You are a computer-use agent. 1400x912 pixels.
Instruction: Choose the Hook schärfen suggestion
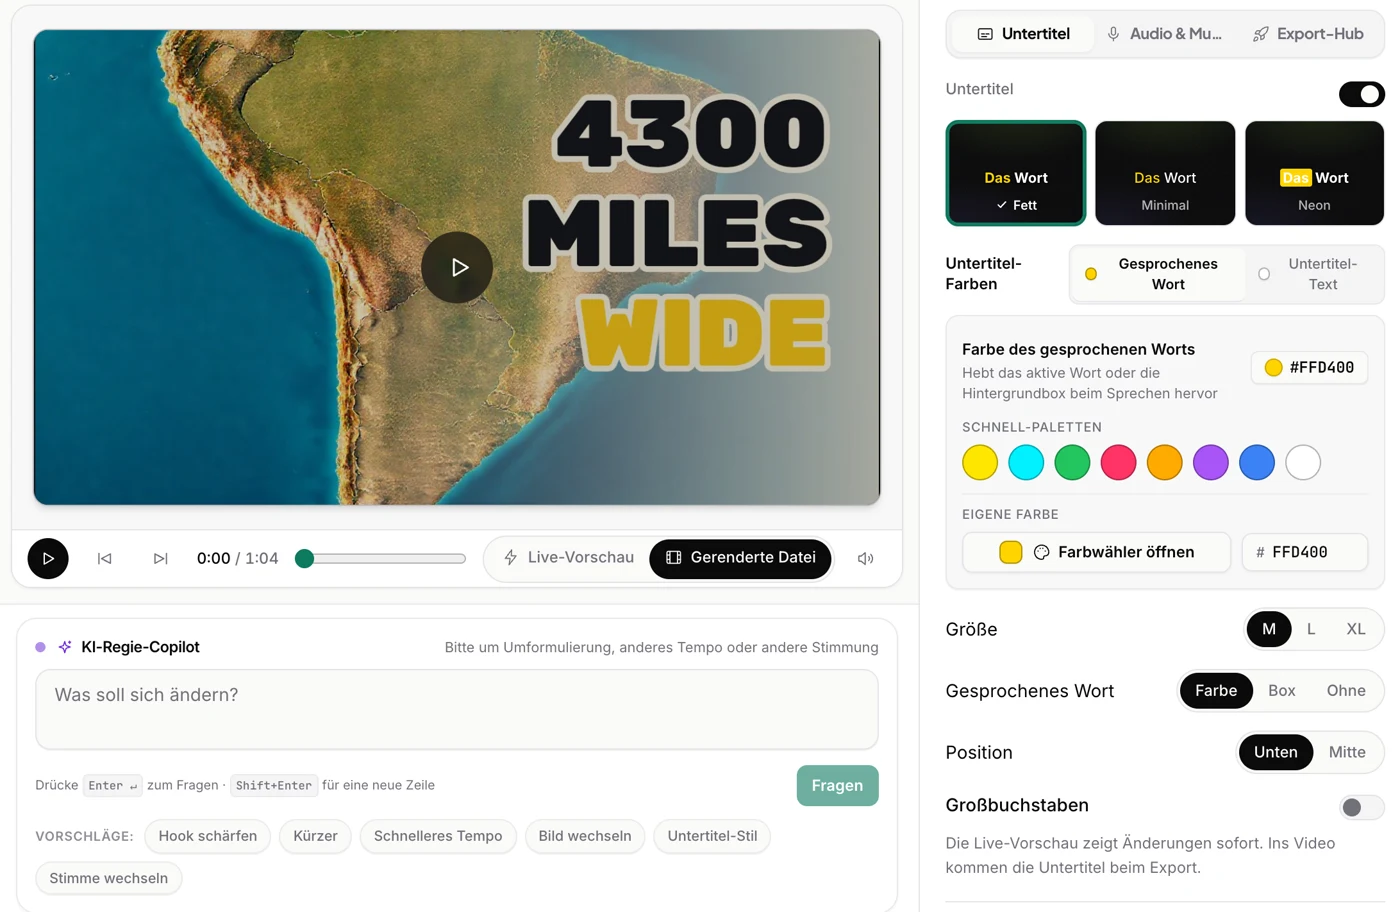coord(208,836)
